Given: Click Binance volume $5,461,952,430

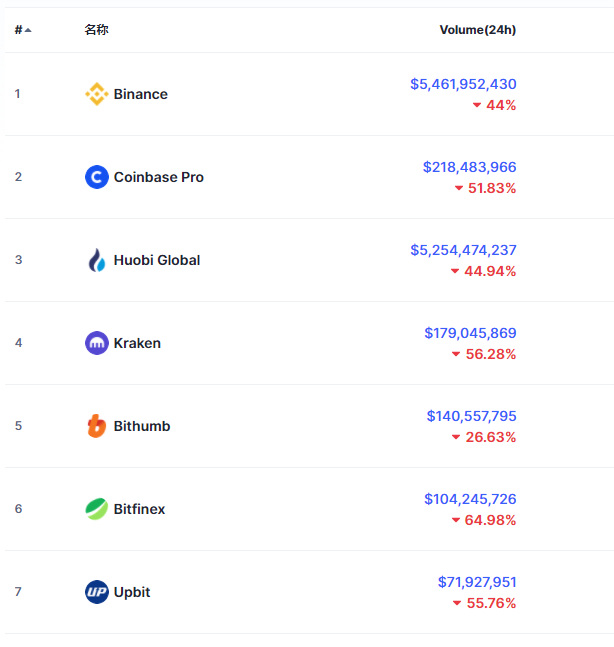Looking at the screenshot, I should [x=463, y=84].
